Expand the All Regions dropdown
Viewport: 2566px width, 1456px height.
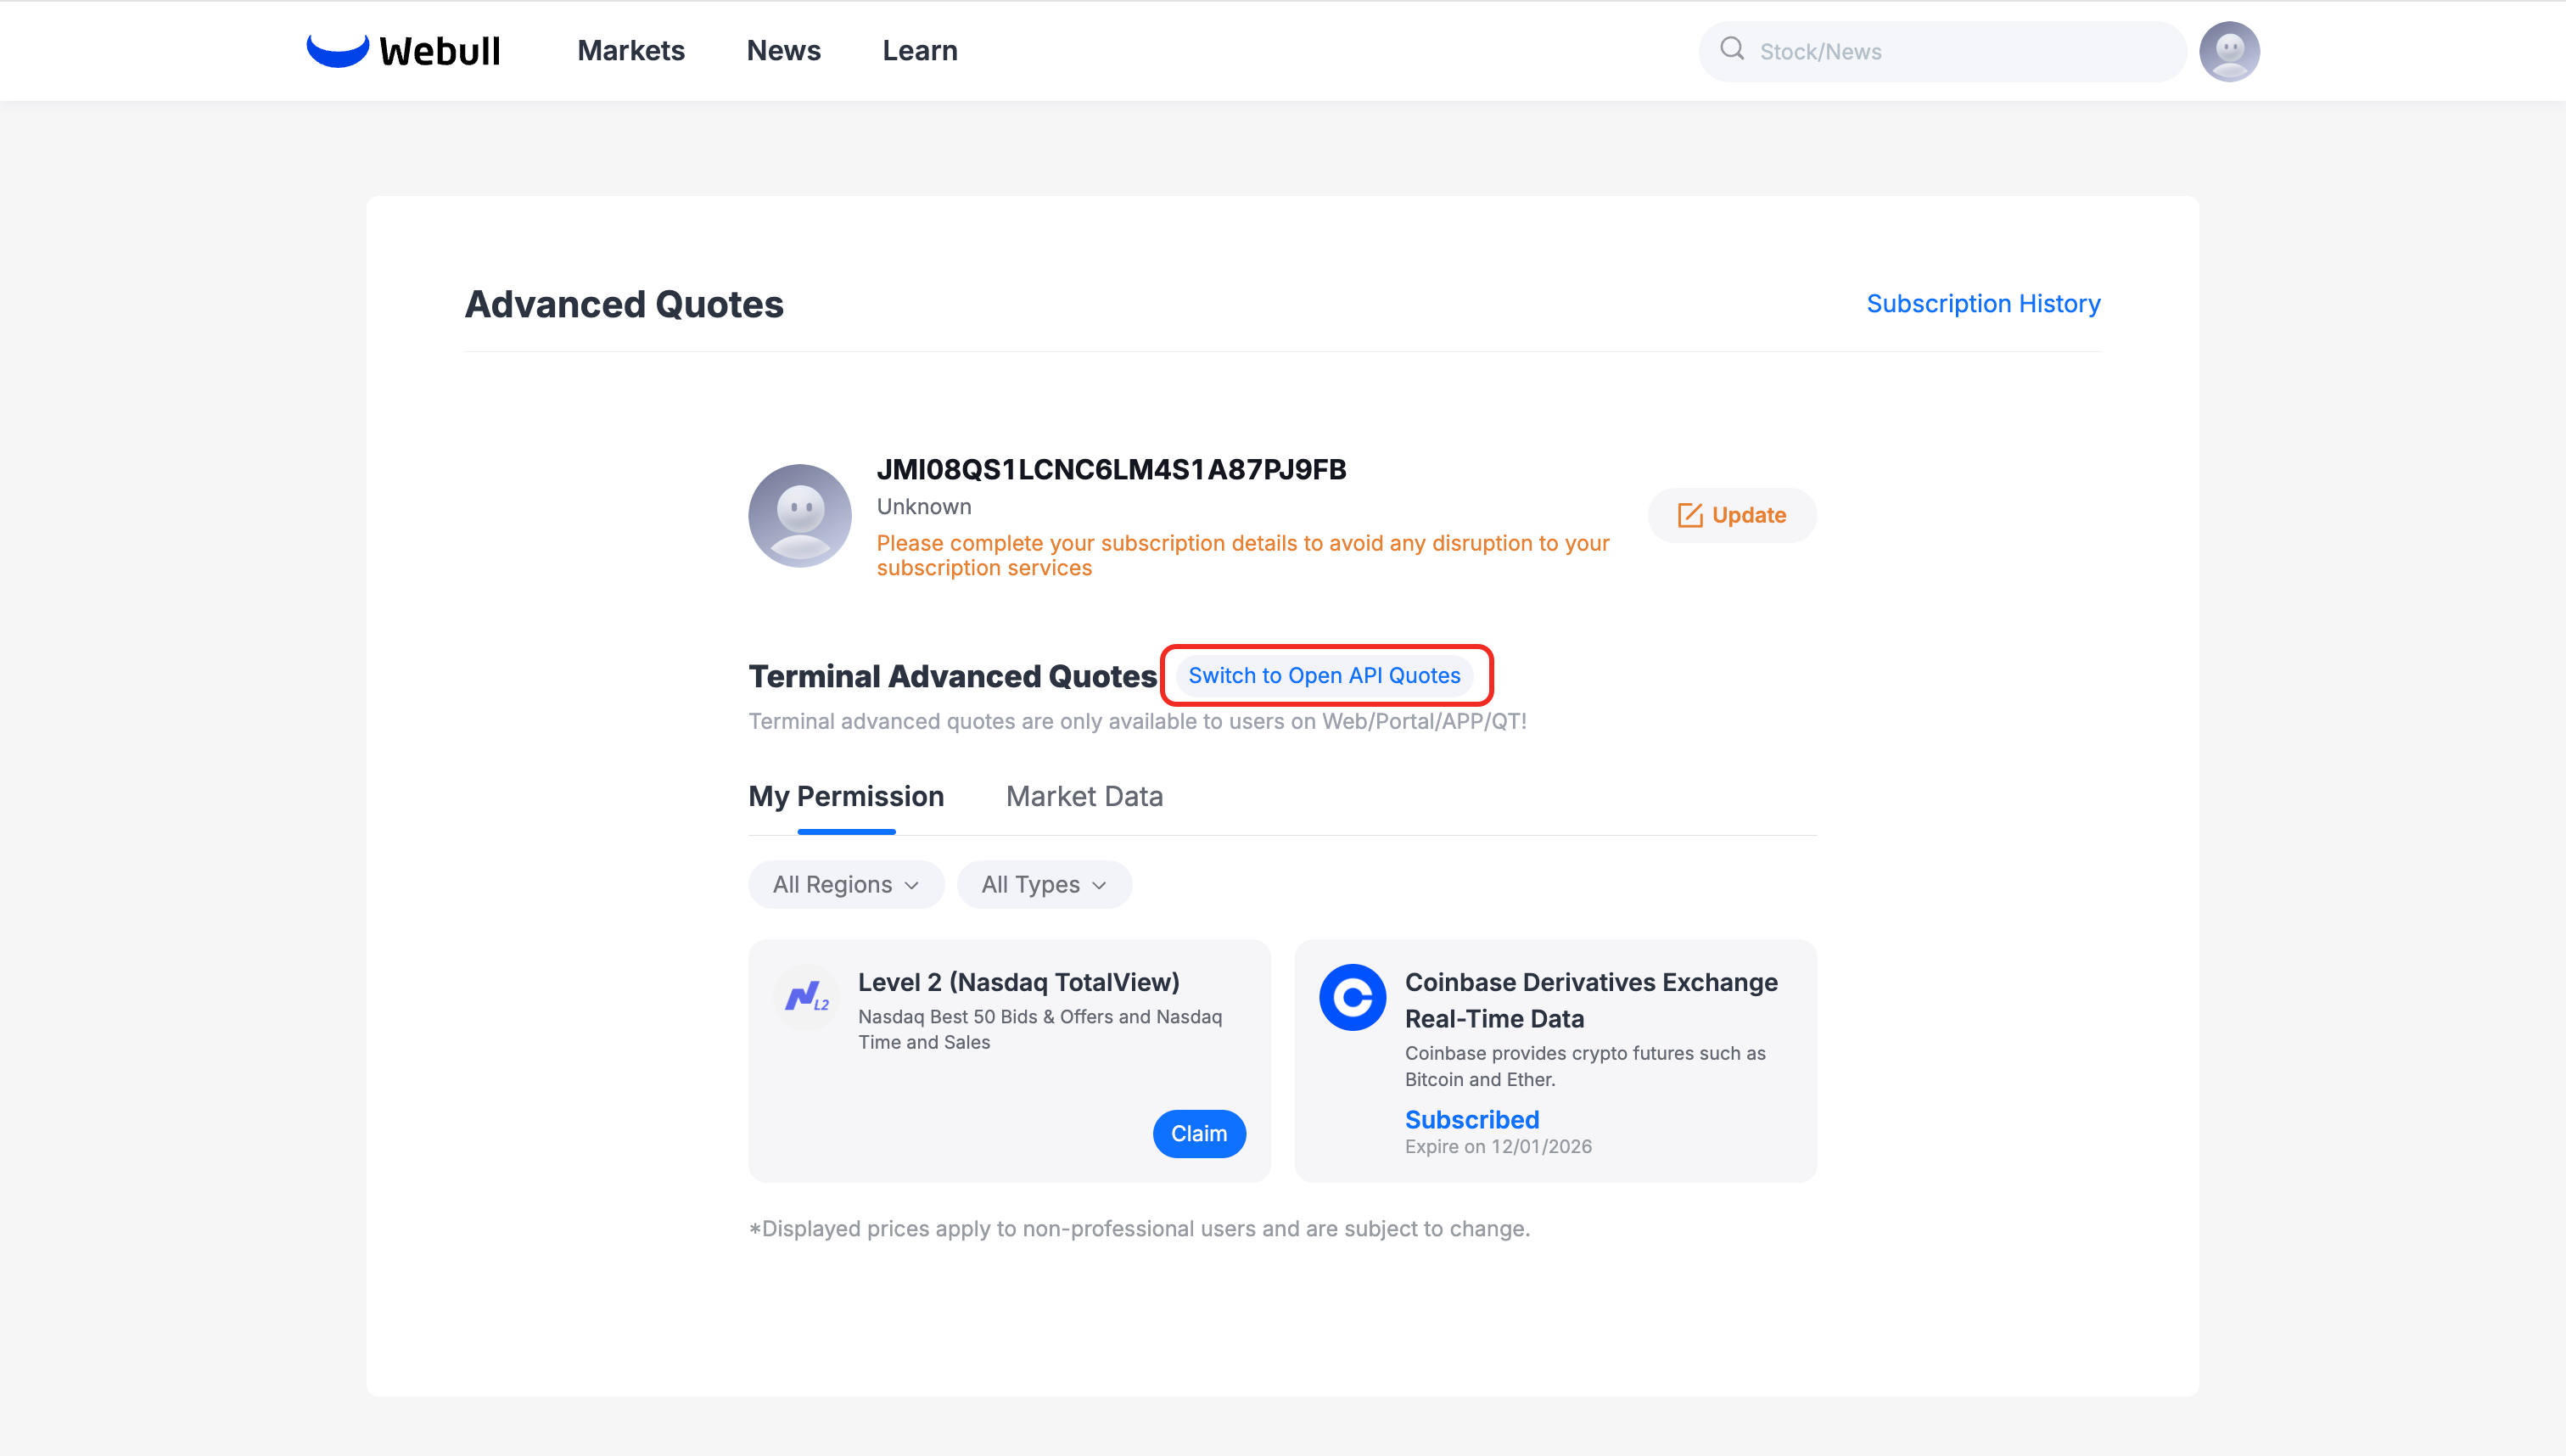coord(846,884)
